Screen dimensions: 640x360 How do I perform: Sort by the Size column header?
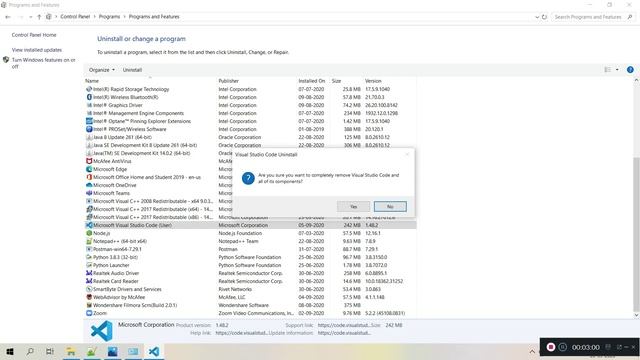pyautogui.click(x=336, y=81)
